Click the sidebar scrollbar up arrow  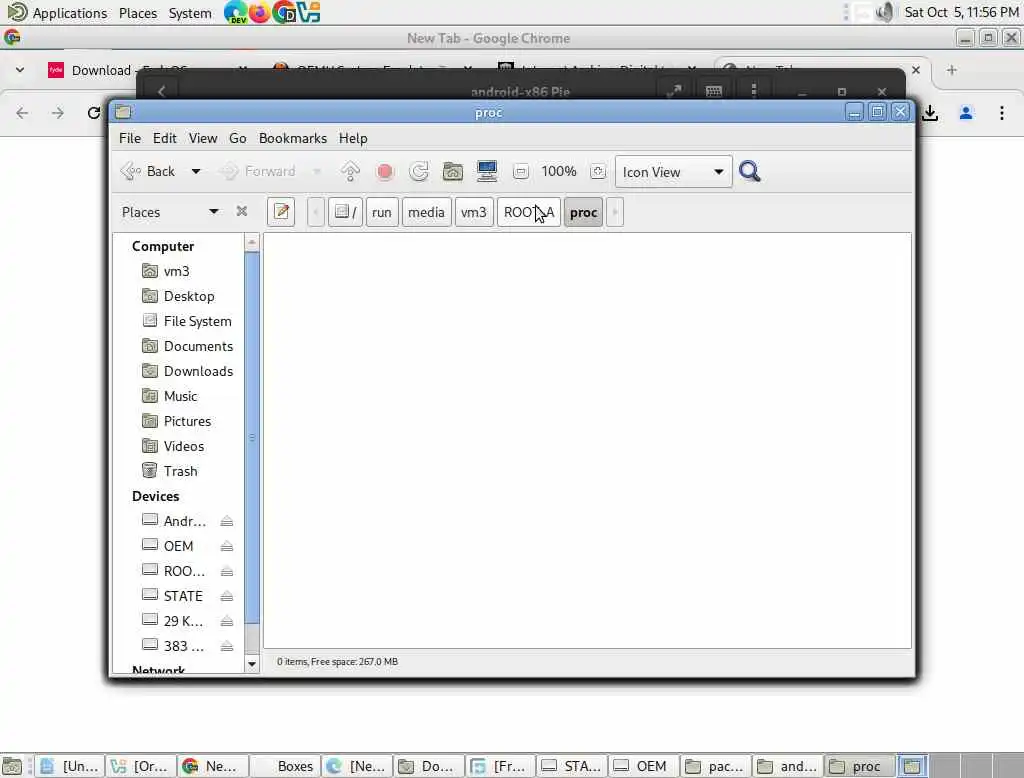[x=252, y=242]
